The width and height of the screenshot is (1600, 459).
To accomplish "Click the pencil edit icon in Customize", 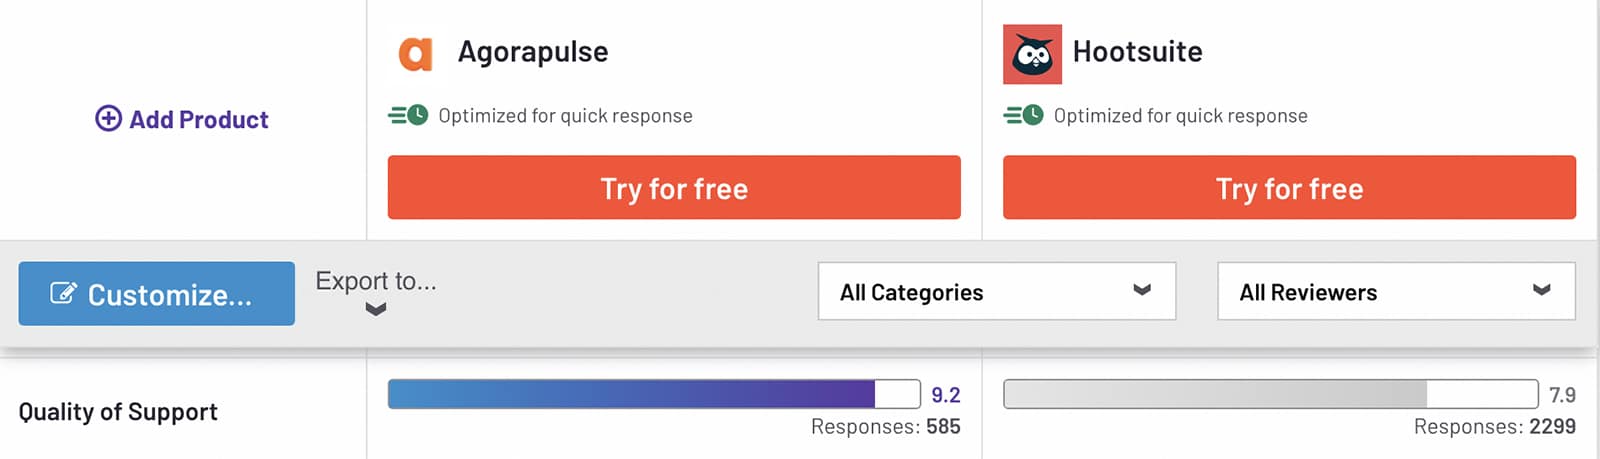I will click(x=63, y=293).
